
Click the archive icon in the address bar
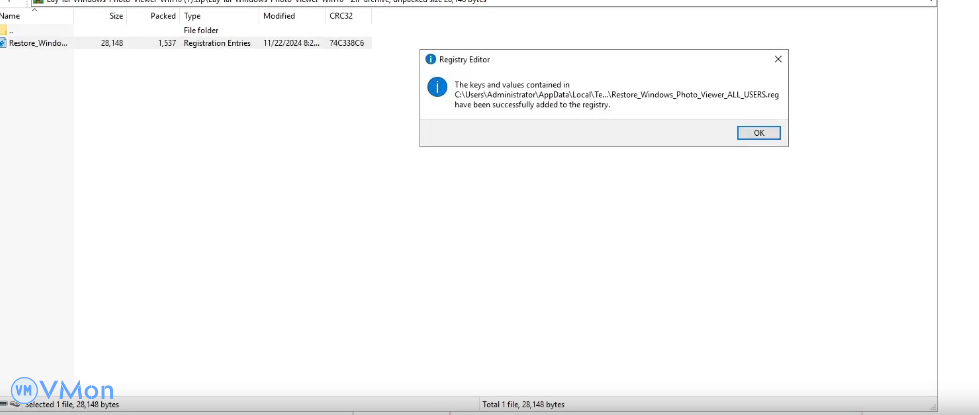37,2
